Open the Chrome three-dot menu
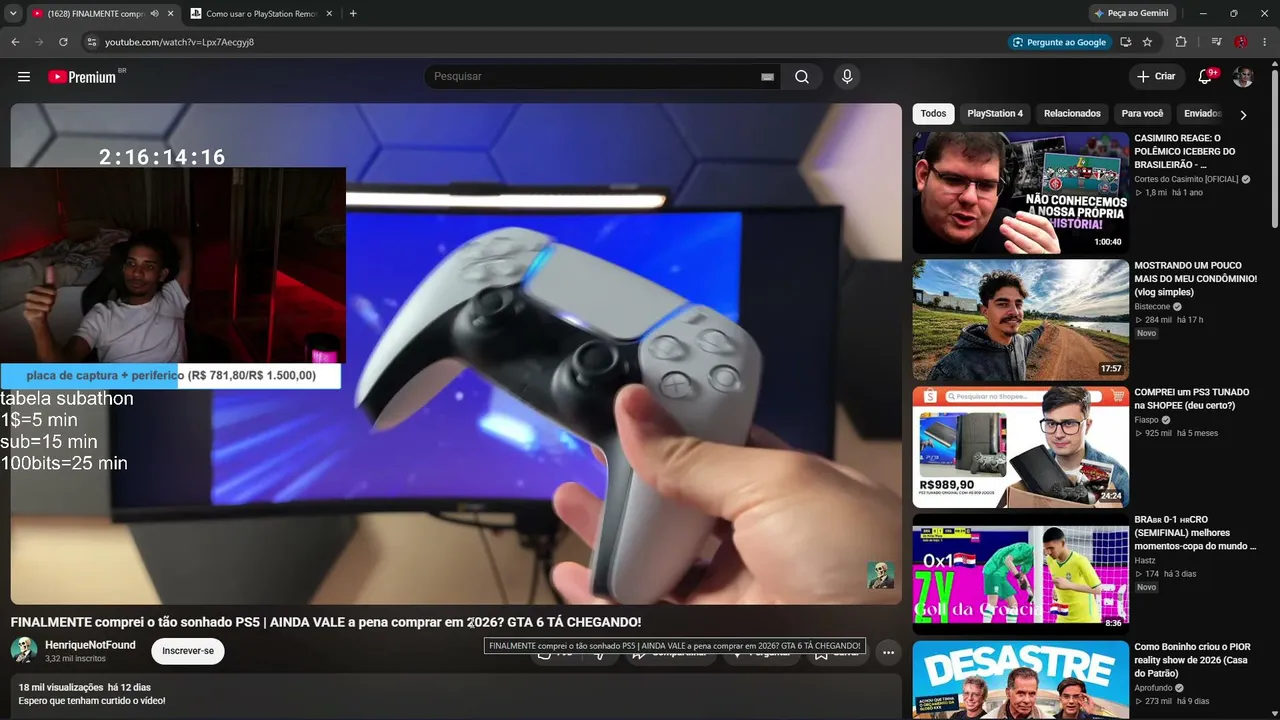The height and width of the screenshot is (720, 1280). point(1264,42)
